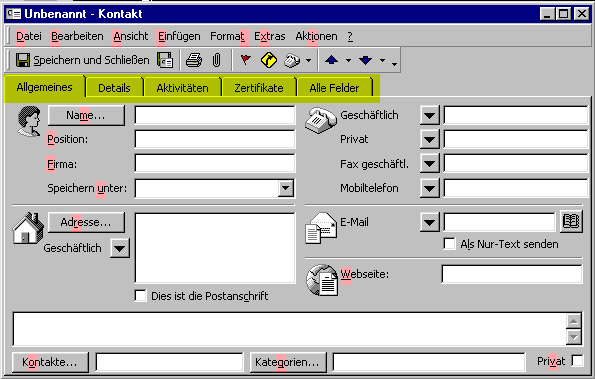The image size is (595, 379).
Task: Open the Einfügen menu
Action: pos(179,36)
